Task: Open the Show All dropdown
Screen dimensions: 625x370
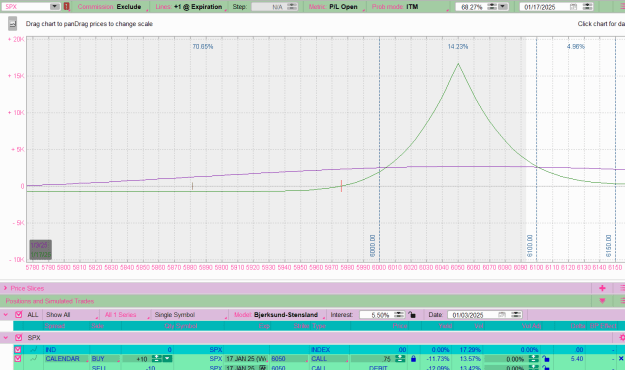Action: point(71,315)
